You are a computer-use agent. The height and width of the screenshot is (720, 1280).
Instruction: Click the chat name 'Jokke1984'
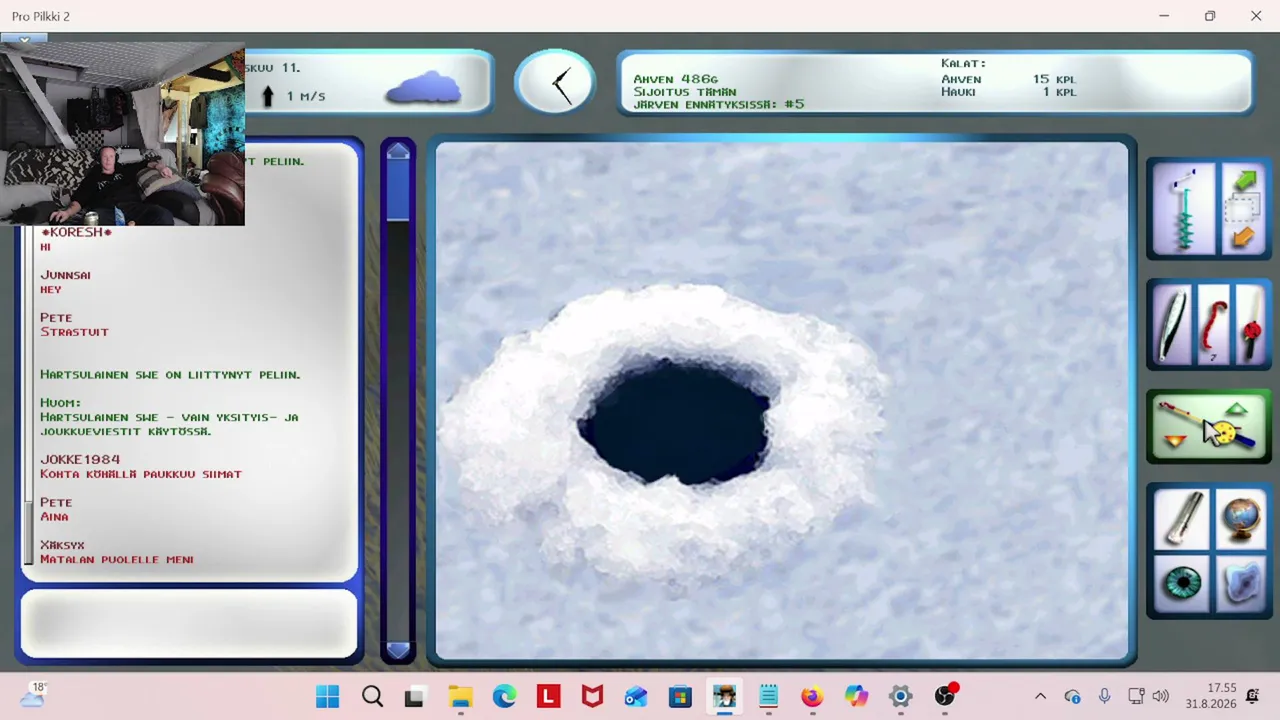coord(80,460)
